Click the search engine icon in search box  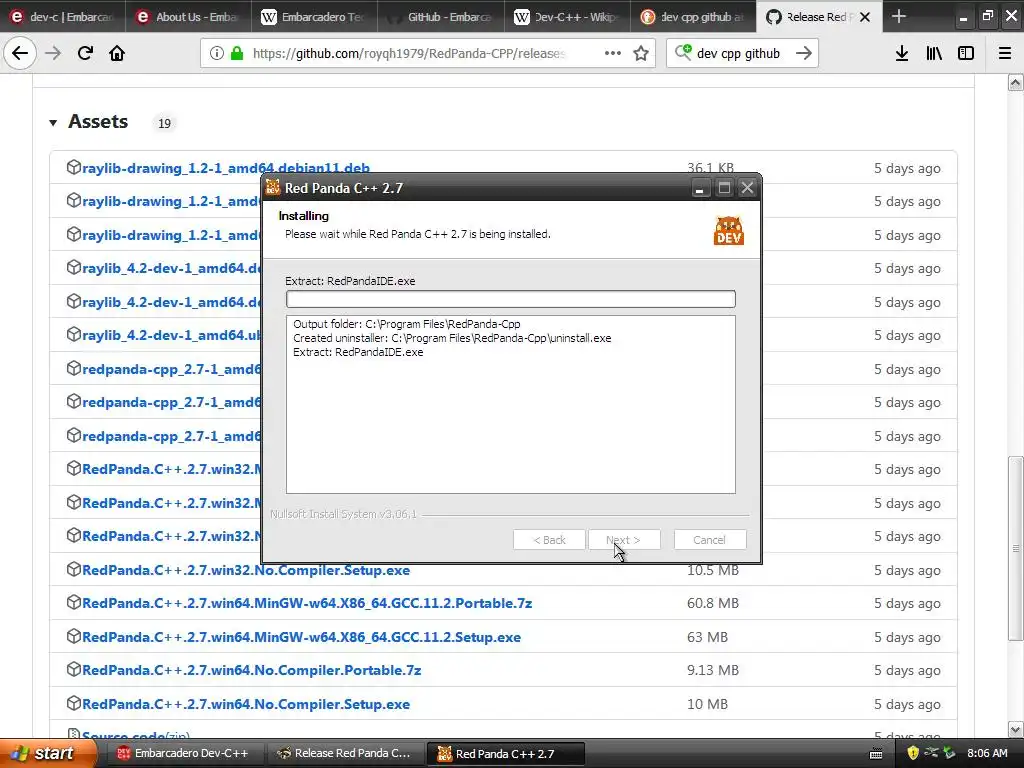[683, 52]
